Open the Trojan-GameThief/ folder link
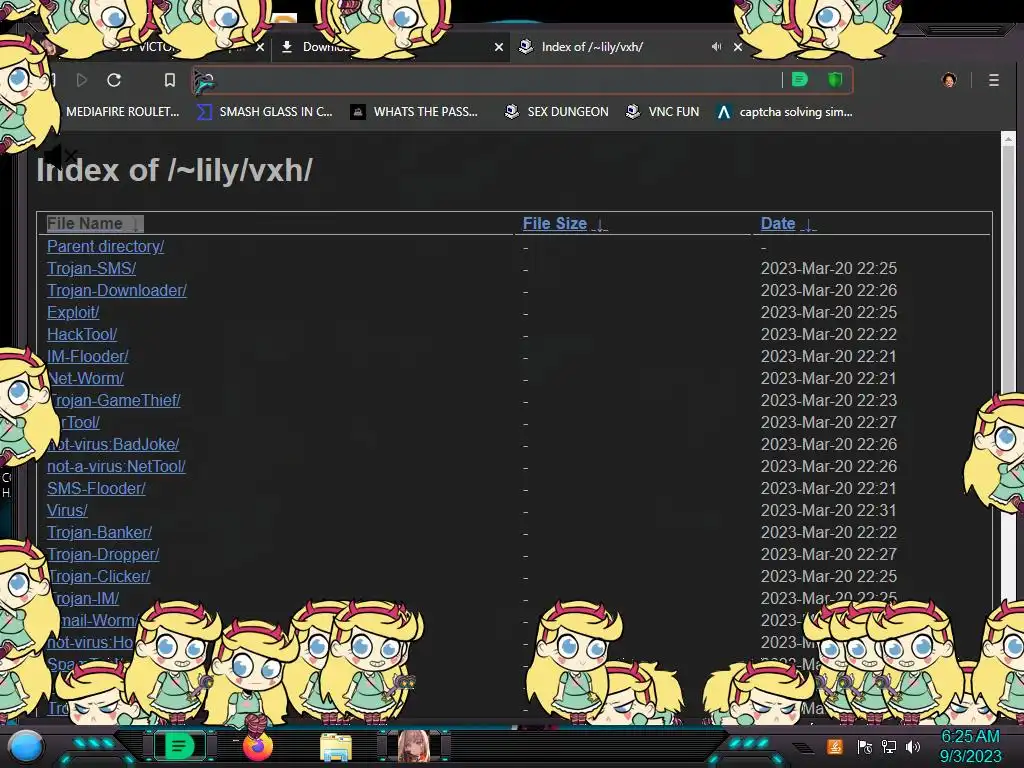 (x=115, y=400)
